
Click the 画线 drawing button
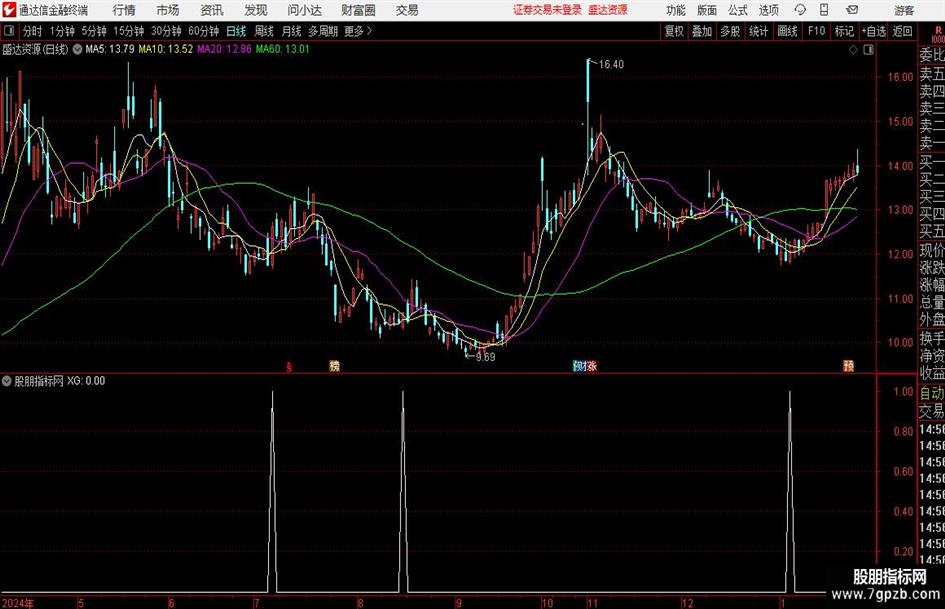coord(787,31)
